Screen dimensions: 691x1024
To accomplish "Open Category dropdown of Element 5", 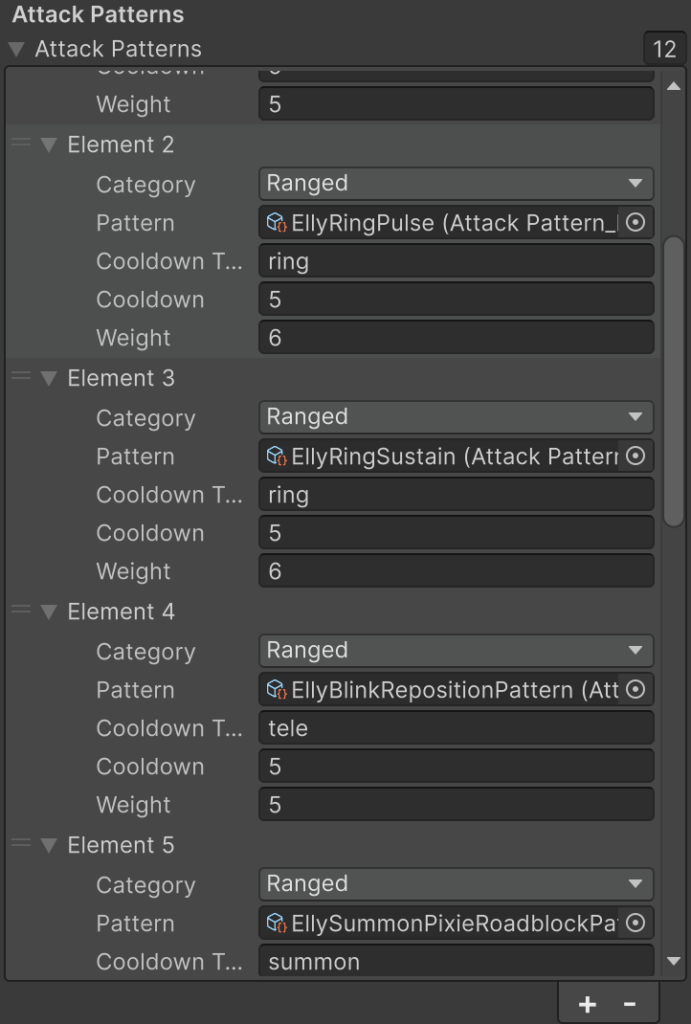I will pos(456,884).
